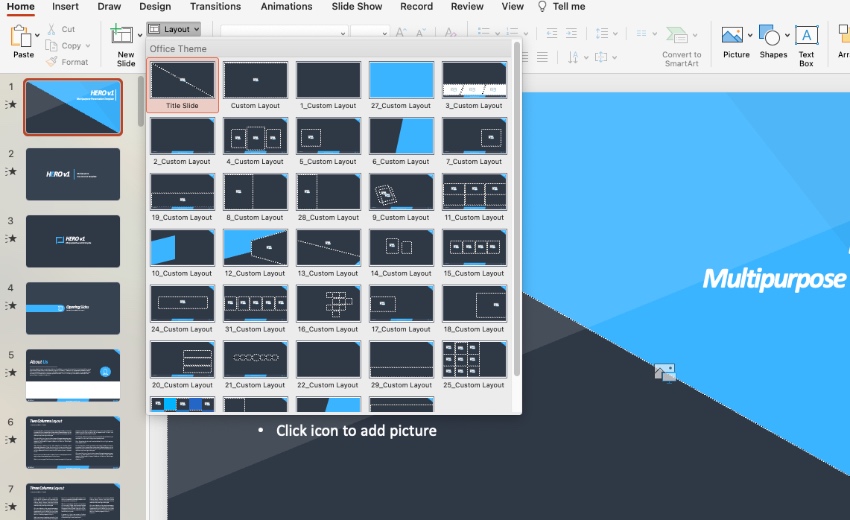This screenshot has height=520, width=850.
Task: Open the Picture dropdown arrow
Action: (750, 35)
